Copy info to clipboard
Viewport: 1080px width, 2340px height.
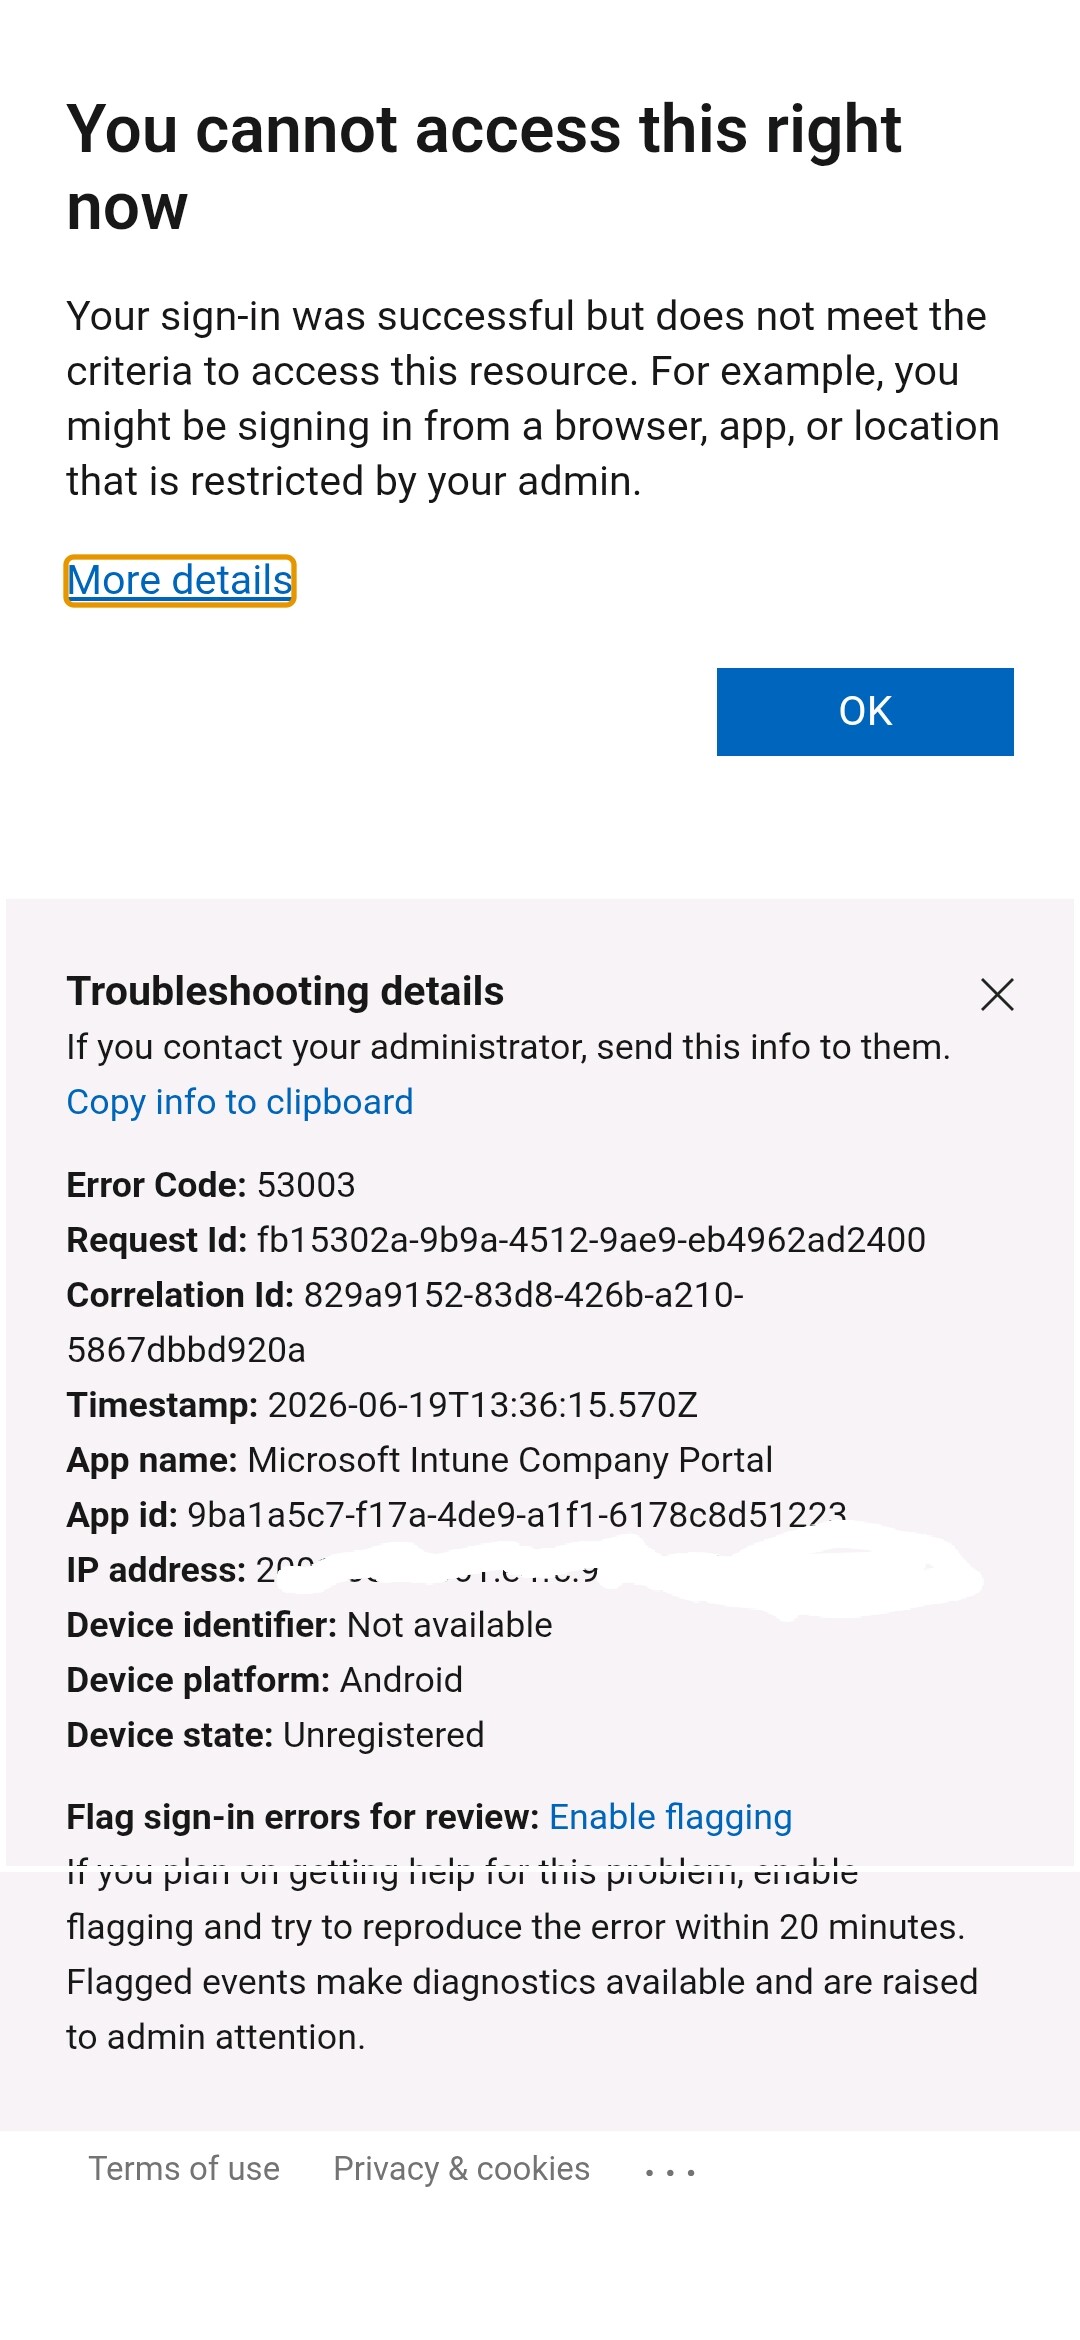click(x=240, y=1102)
